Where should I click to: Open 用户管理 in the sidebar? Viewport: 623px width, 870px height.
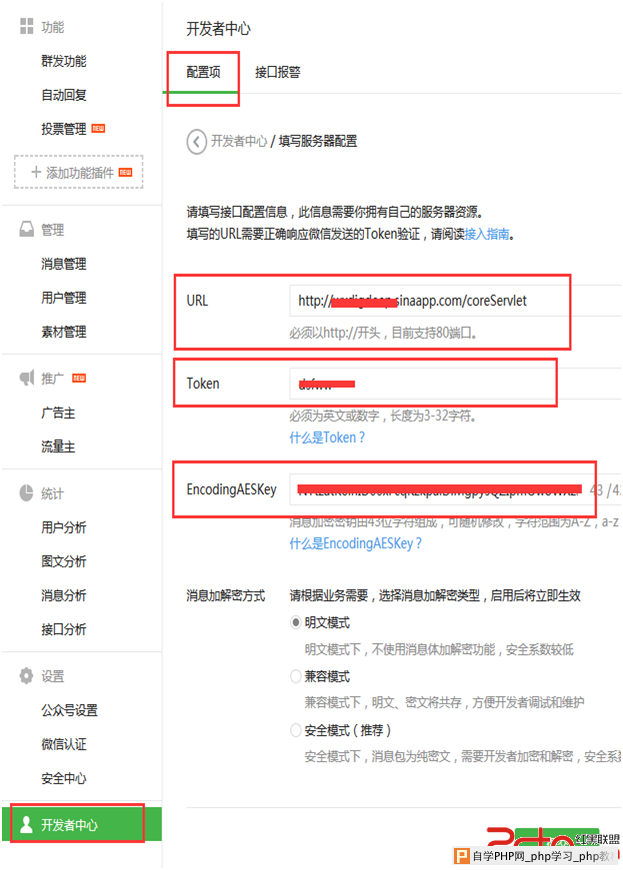point(64,298)
